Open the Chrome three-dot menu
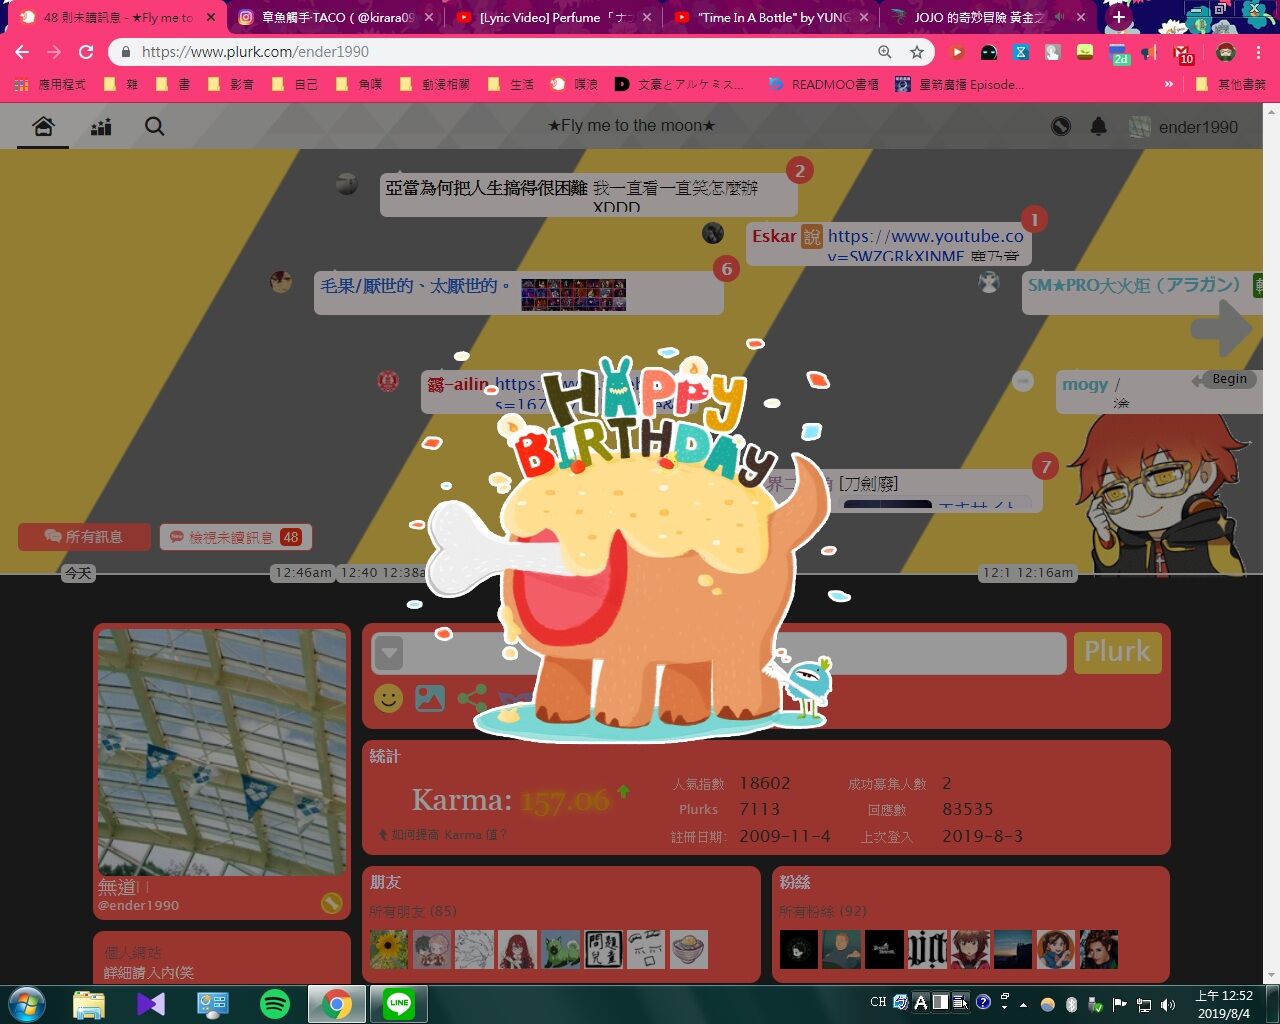Image resolution: width=1280 pixels, height=1024 pixels. point(1259,52)
